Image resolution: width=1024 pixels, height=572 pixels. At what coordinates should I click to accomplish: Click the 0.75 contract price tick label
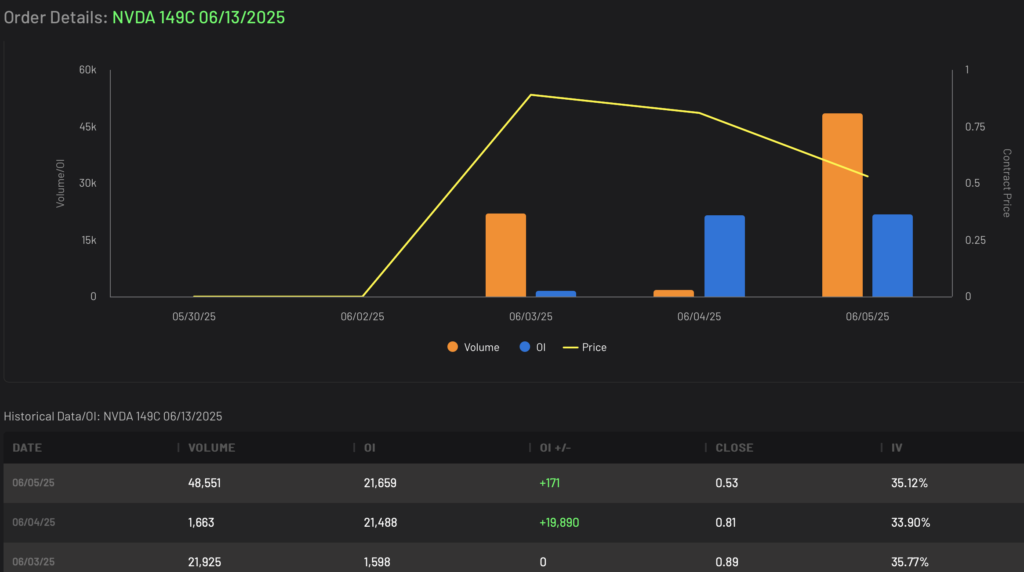click(975, 127)
